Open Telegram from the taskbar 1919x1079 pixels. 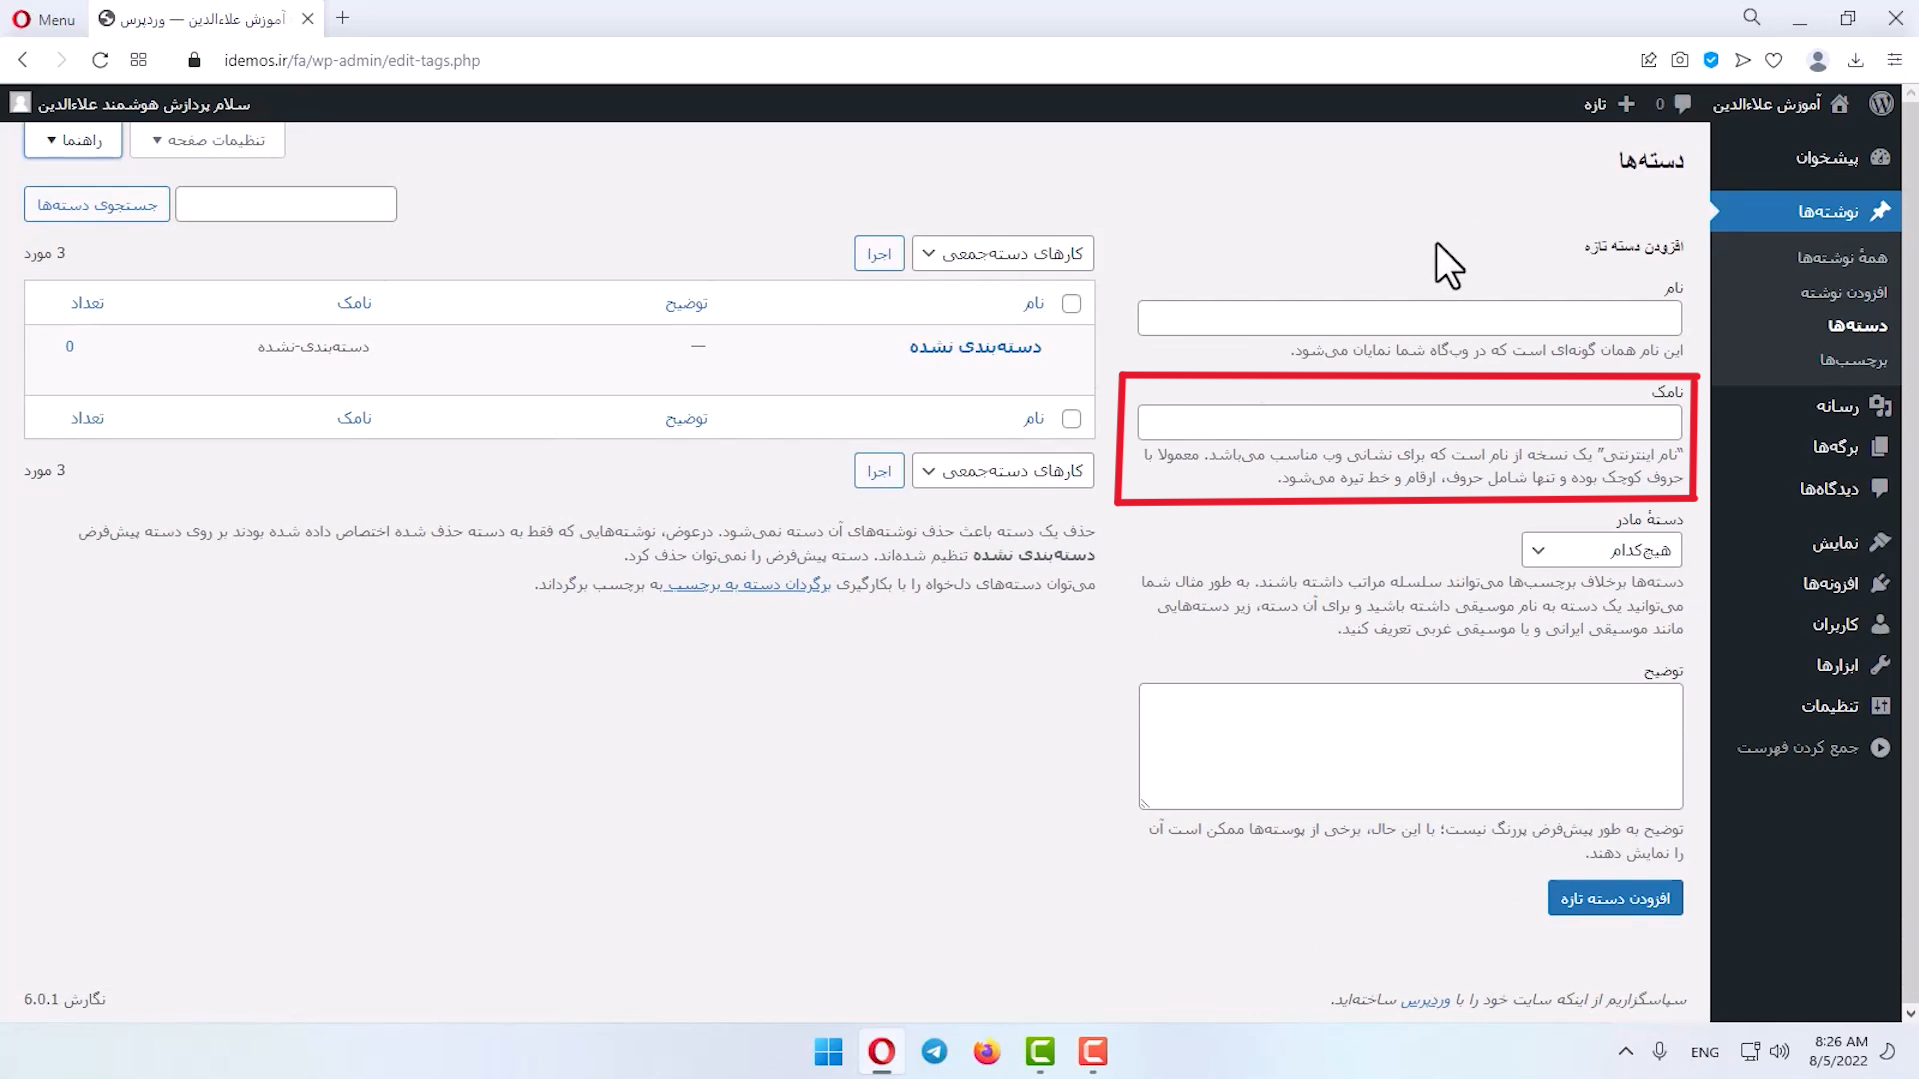click(x=934, y=1052)
